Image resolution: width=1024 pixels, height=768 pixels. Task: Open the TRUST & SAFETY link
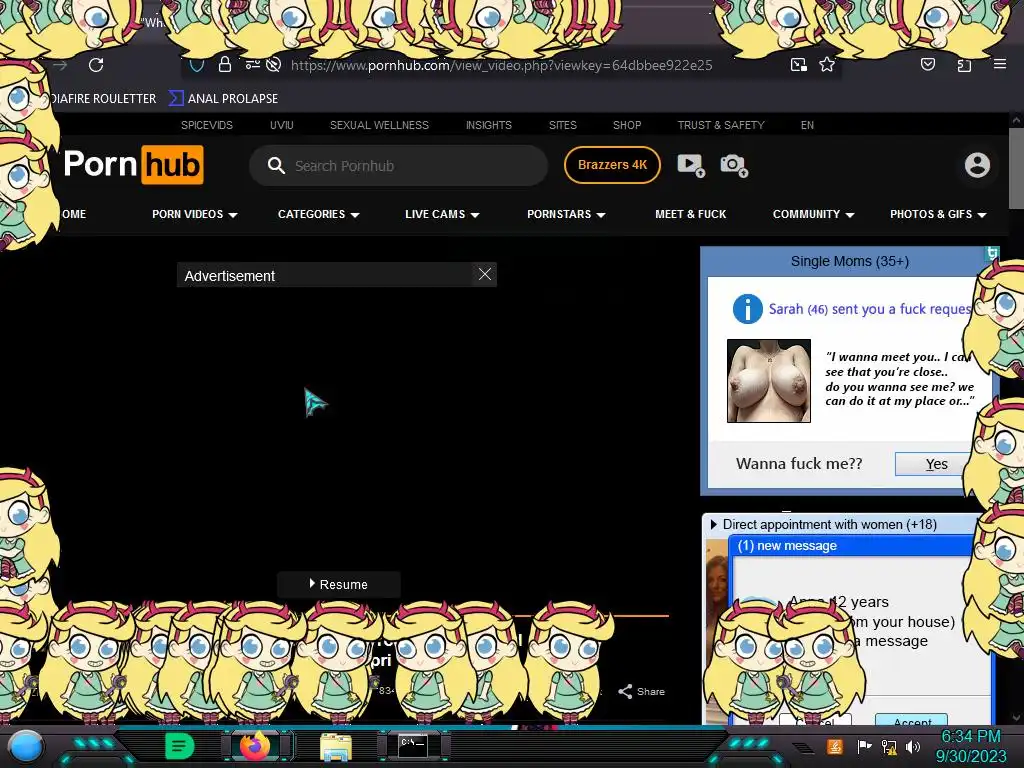(720, 125)
